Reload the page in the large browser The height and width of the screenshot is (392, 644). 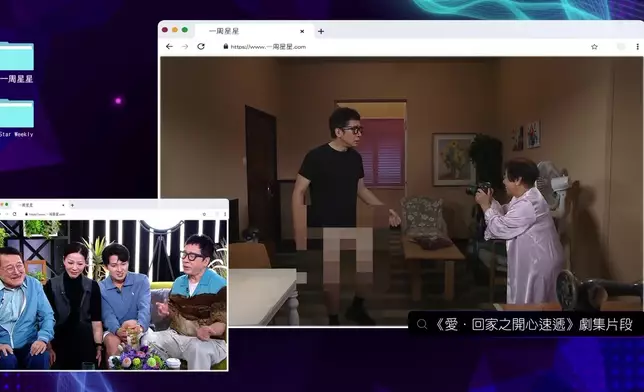(x=201, y=46)
